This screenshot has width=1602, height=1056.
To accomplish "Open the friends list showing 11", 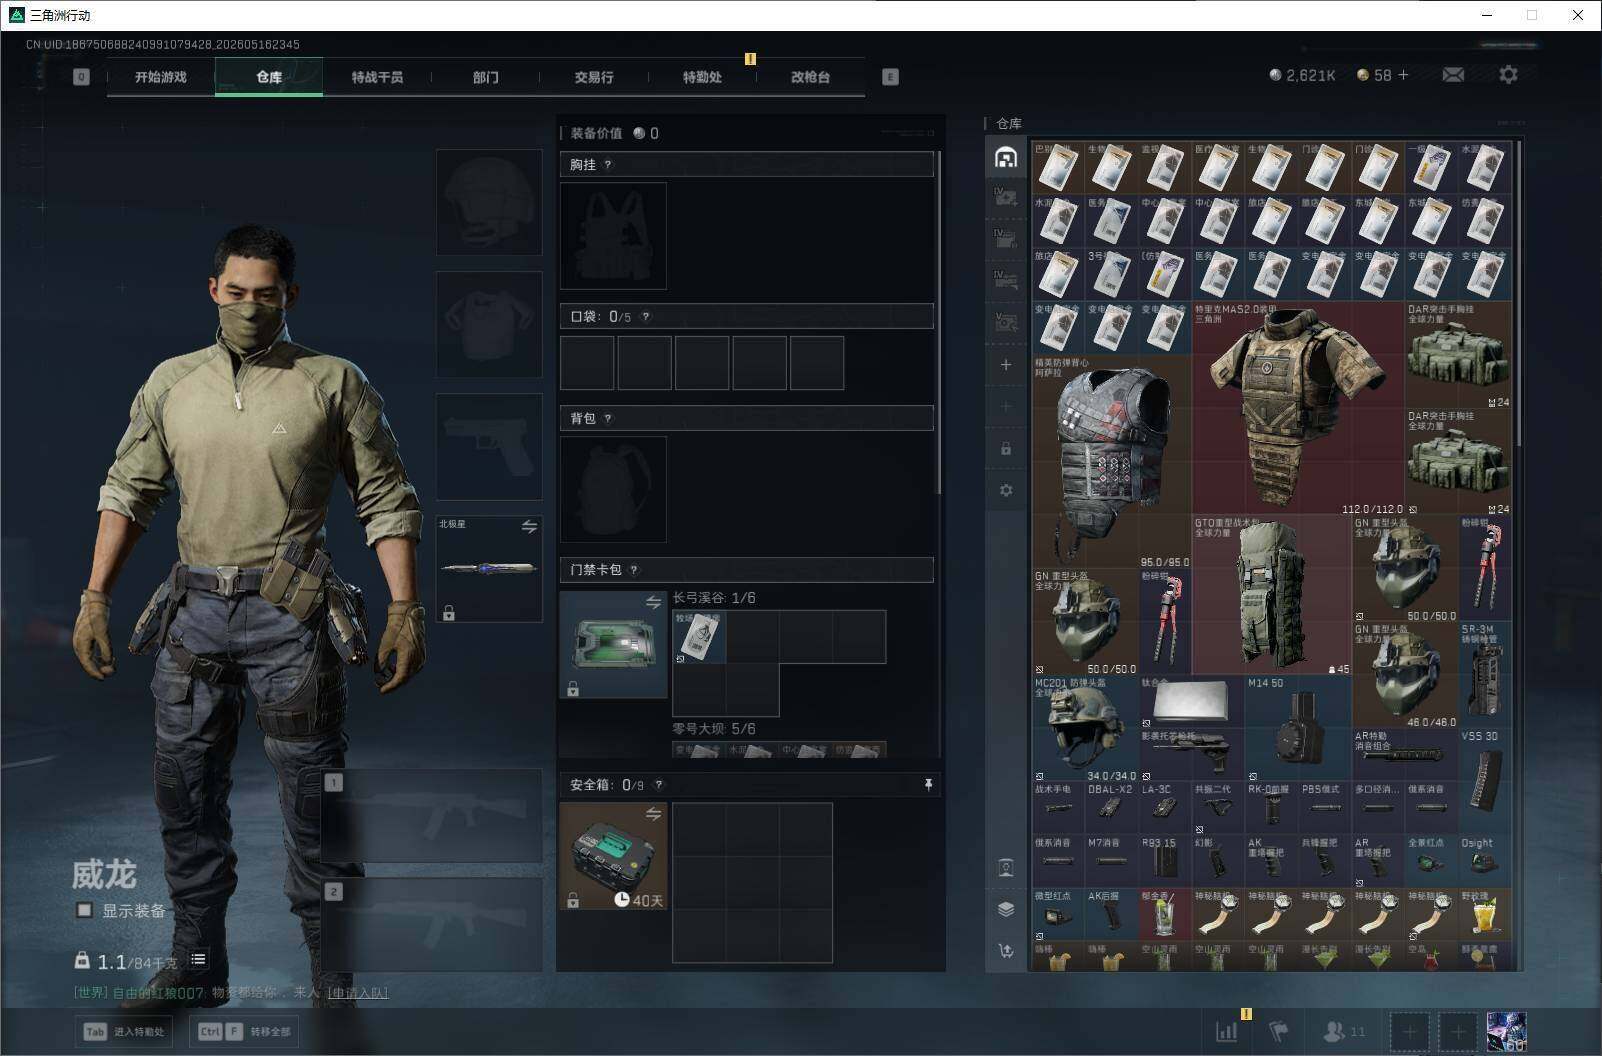I will (1343, 1031).
